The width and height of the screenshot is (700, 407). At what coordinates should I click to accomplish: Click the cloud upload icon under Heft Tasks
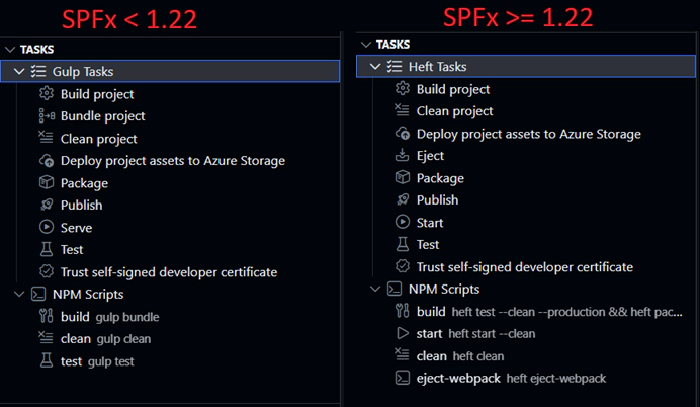(403, 133)
